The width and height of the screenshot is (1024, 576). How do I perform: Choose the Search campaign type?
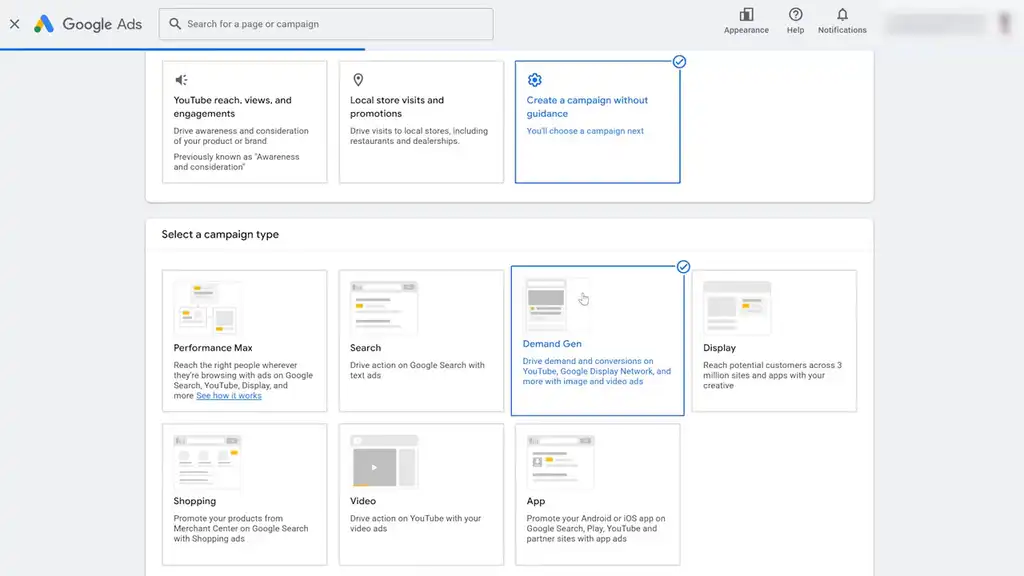coord(421,341)
